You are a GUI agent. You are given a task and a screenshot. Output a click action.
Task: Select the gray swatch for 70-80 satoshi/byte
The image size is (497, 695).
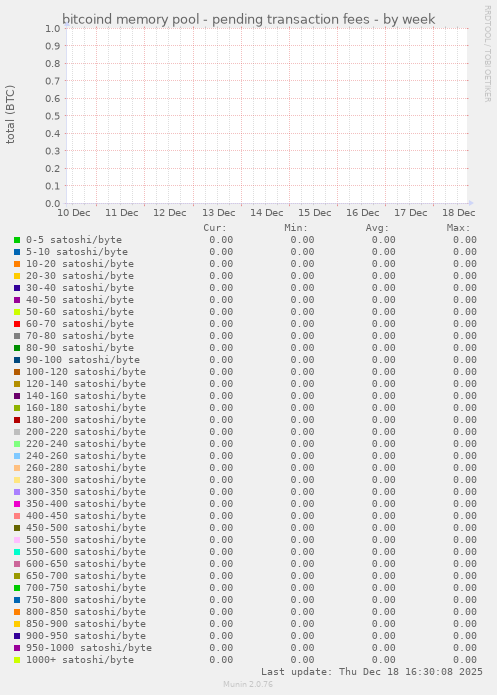[x=17, y=336]
